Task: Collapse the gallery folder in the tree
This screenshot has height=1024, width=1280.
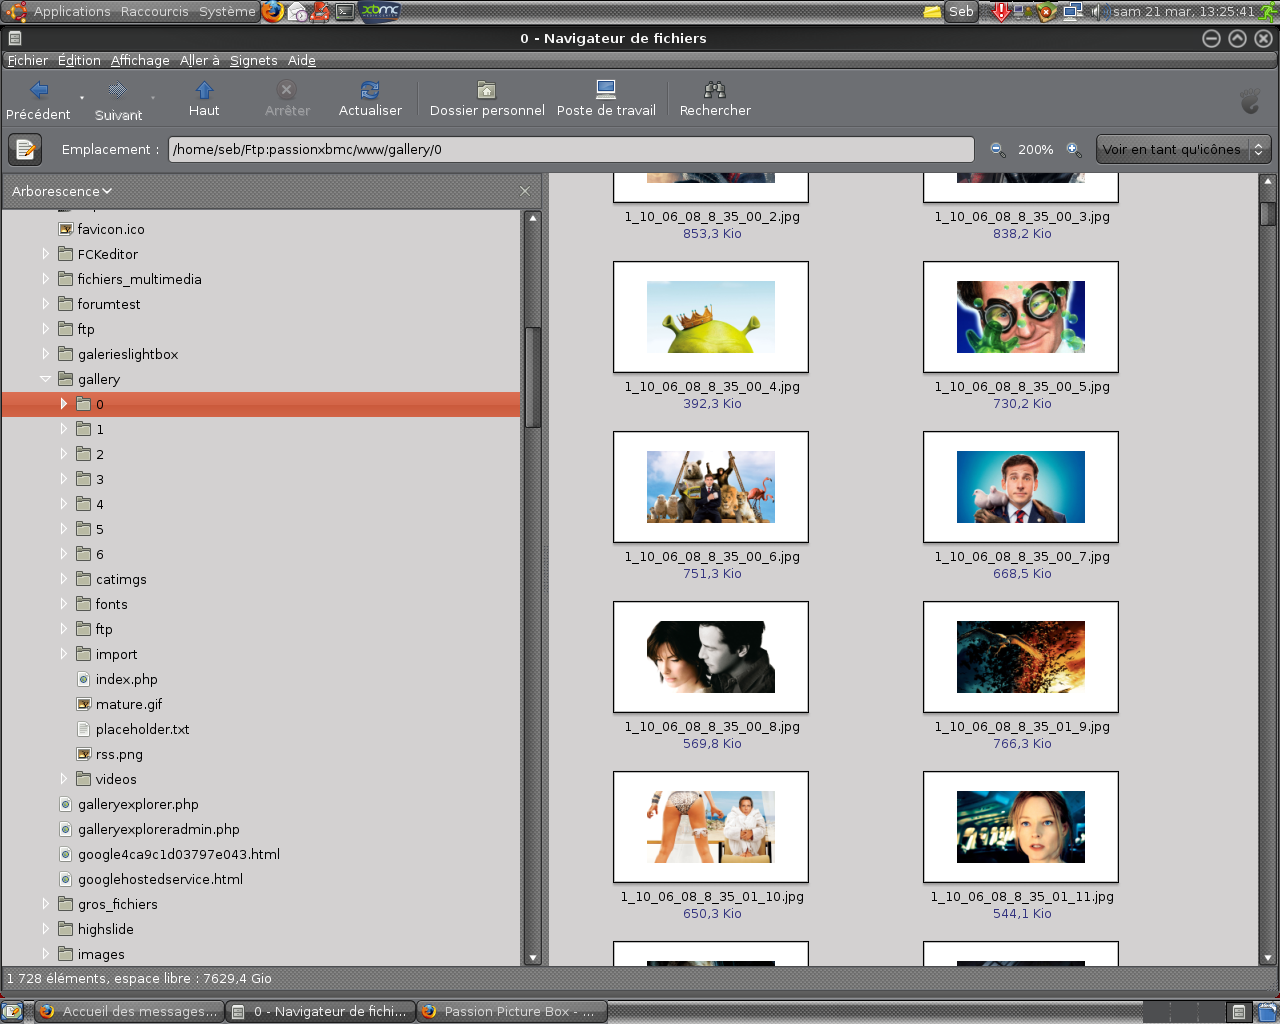Action: pos(46,379)
